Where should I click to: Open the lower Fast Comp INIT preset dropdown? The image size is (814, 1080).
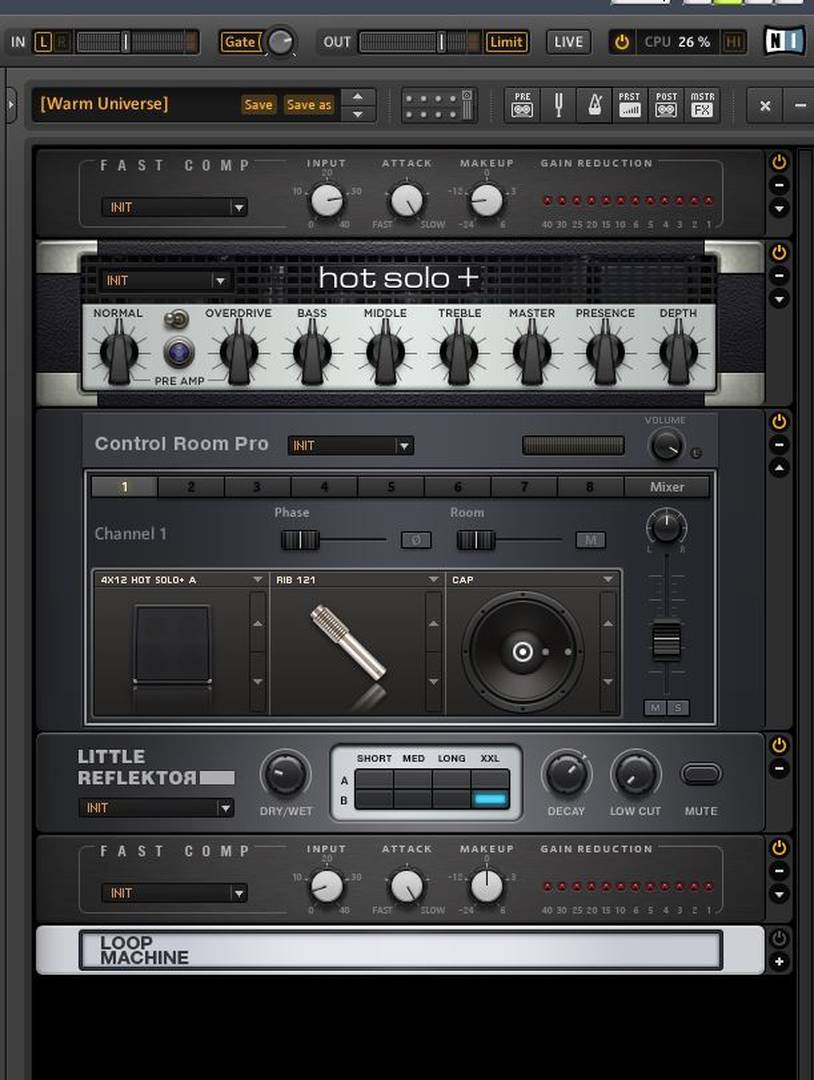point(174,893)
